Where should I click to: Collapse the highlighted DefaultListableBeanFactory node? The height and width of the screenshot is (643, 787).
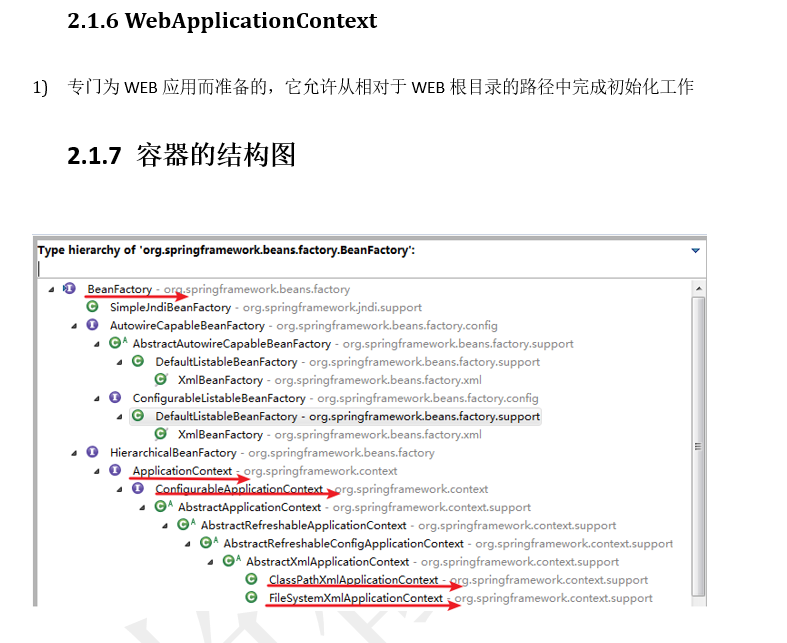tap(119, 417)
